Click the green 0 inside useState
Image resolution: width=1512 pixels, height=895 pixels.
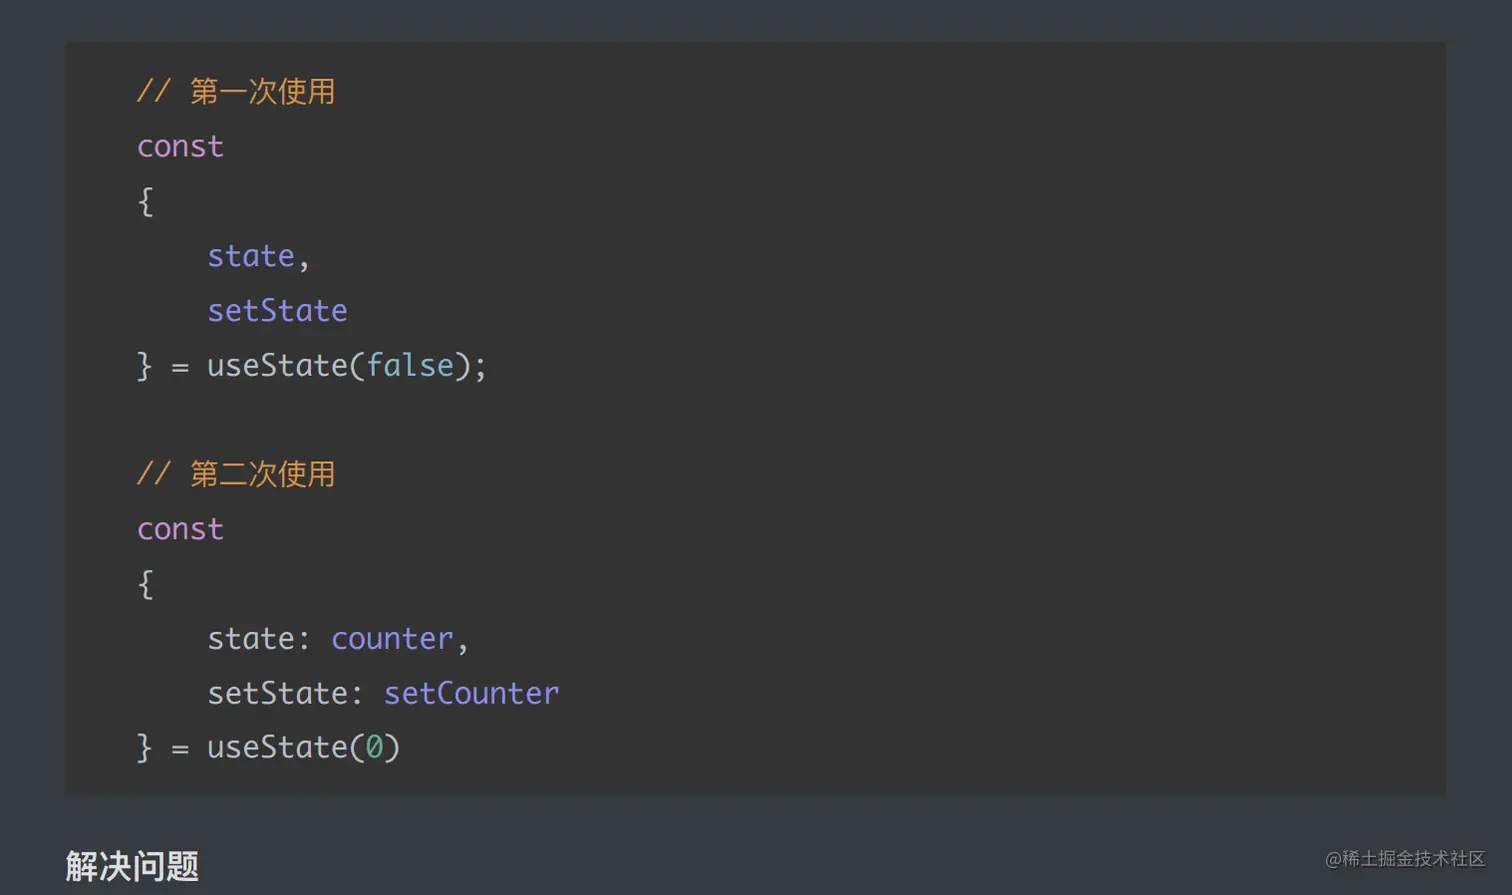[x=374, y=748]
